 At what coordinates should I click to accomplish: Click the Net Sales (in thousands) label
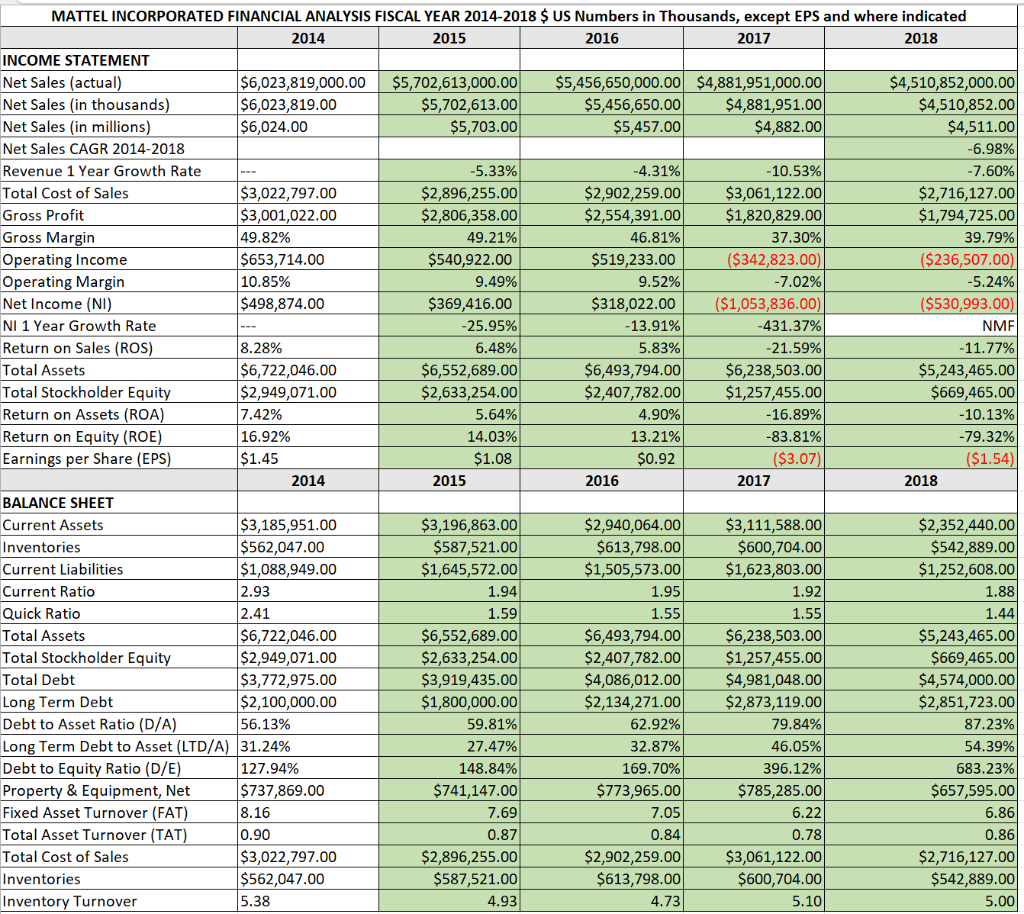tap(86, 105)
